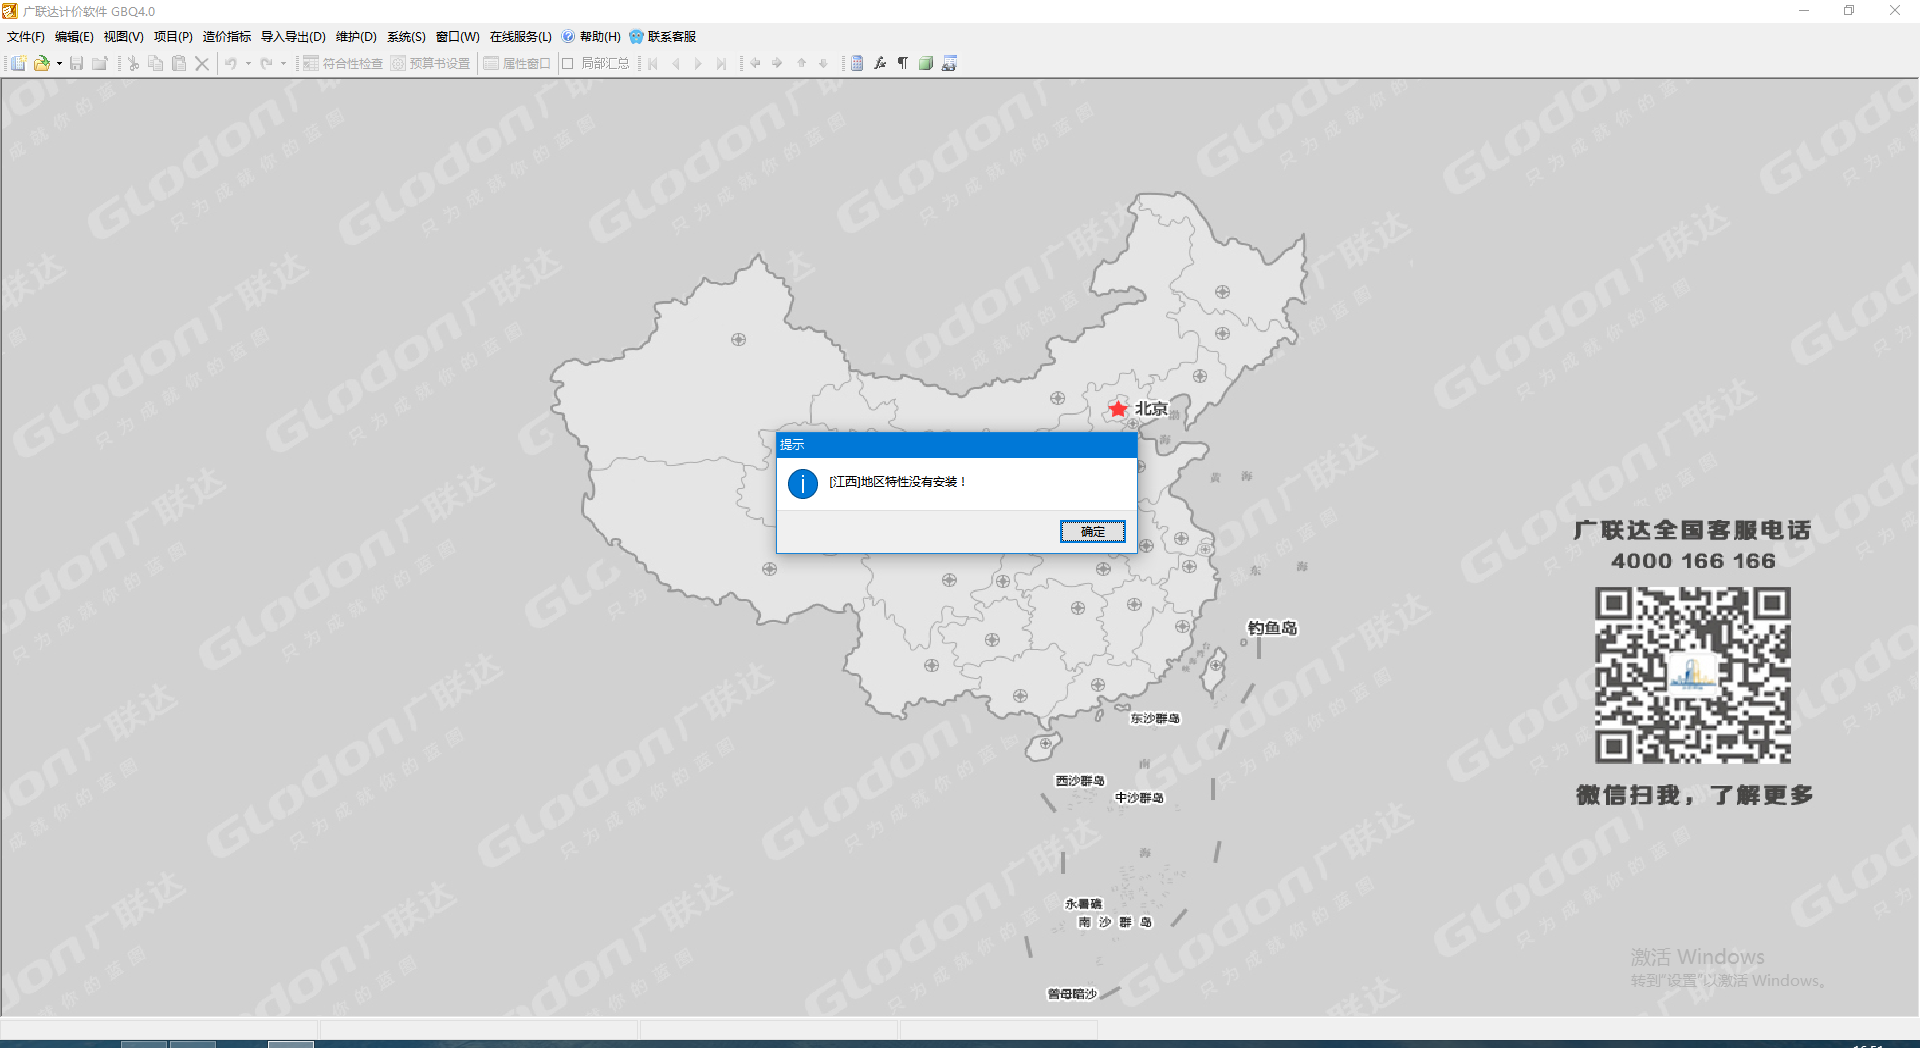Open the 系统(S) menu
This screenshot has width=1920, height=1048.
[x=406, y=37]
